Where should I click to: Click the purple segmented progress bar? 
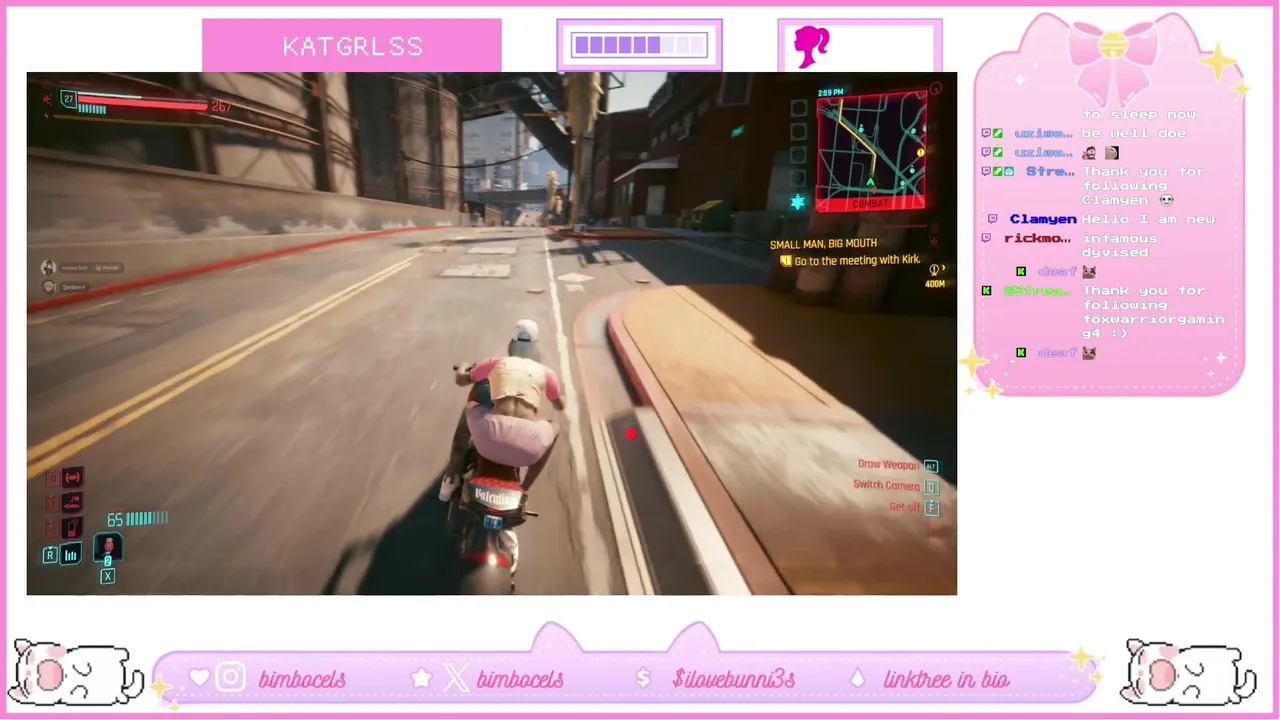point(640,45)
